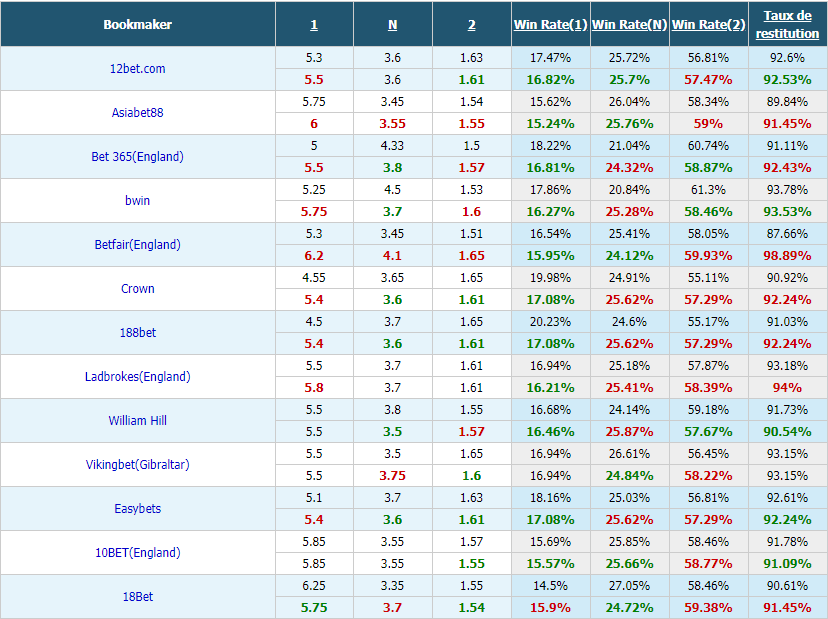Select 18Bet's 6.25 opening odds

point(314,586)
